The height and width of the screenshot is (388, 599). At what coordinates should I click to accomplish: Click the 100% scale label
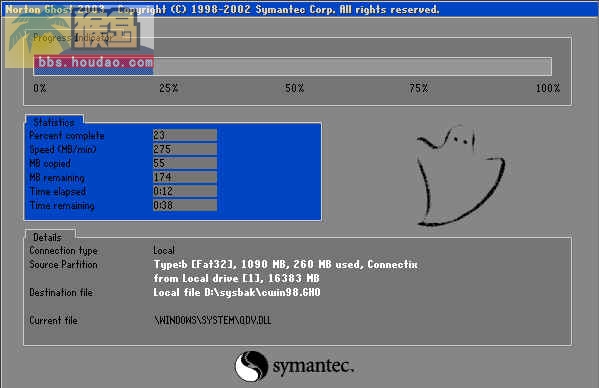548,88
